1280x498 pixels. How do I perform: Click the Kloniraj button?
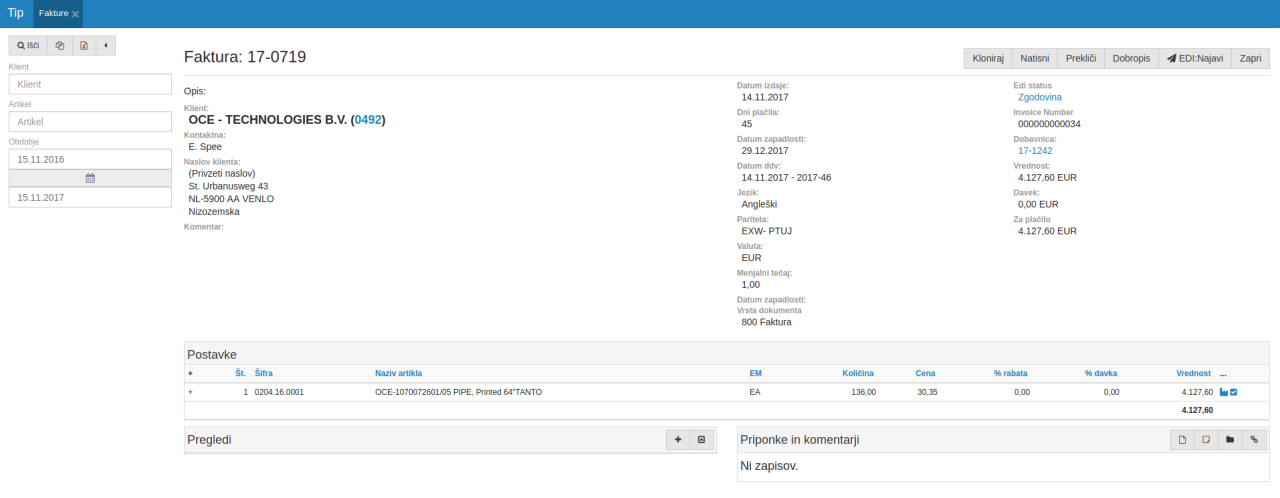(x=987, y=59)
